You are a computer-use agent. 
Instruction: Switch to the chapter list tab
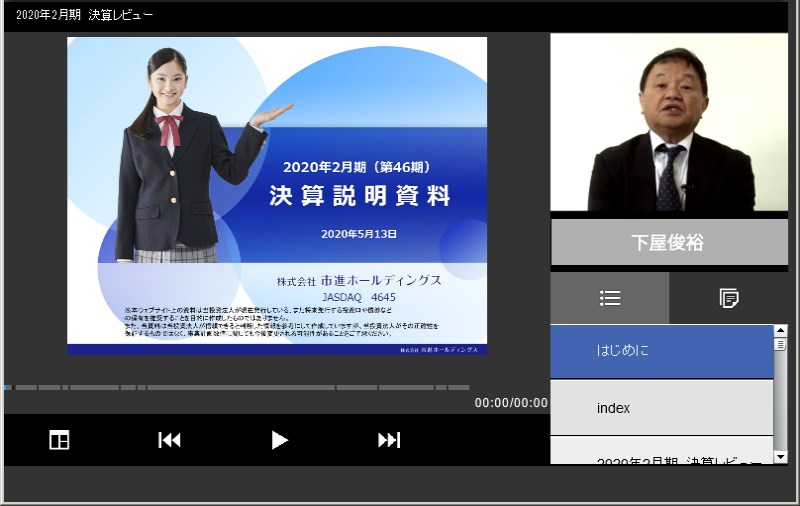(x=610, y=298)
